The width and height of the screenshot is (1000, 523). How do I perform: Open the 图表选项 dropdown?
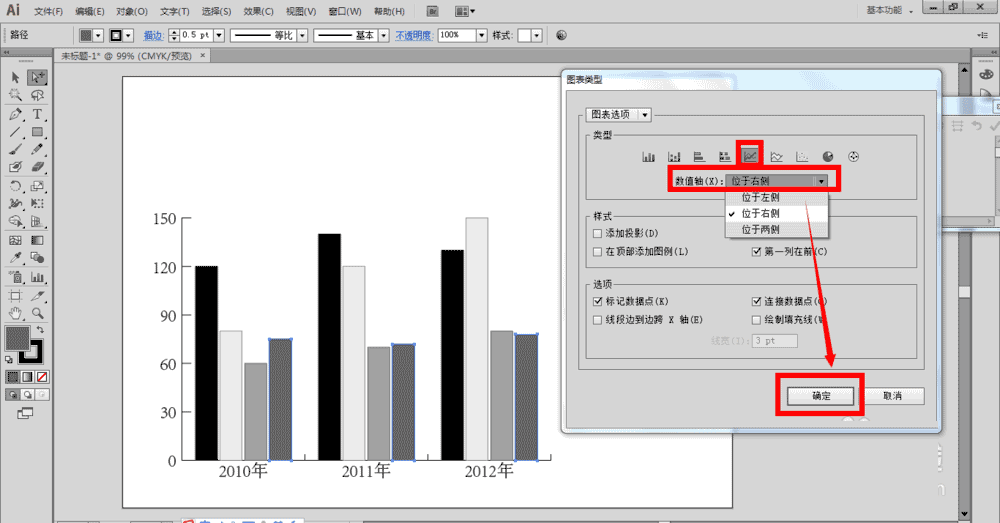618,115
